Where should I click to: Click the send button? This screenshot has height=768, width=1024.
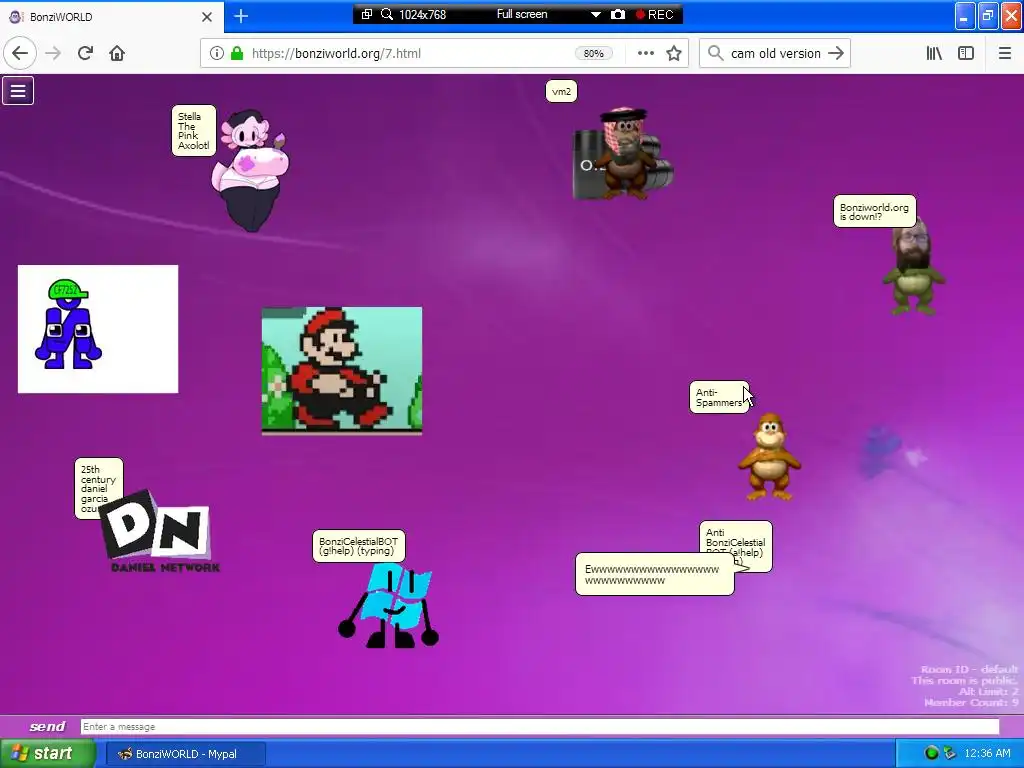tap(47, 726)
